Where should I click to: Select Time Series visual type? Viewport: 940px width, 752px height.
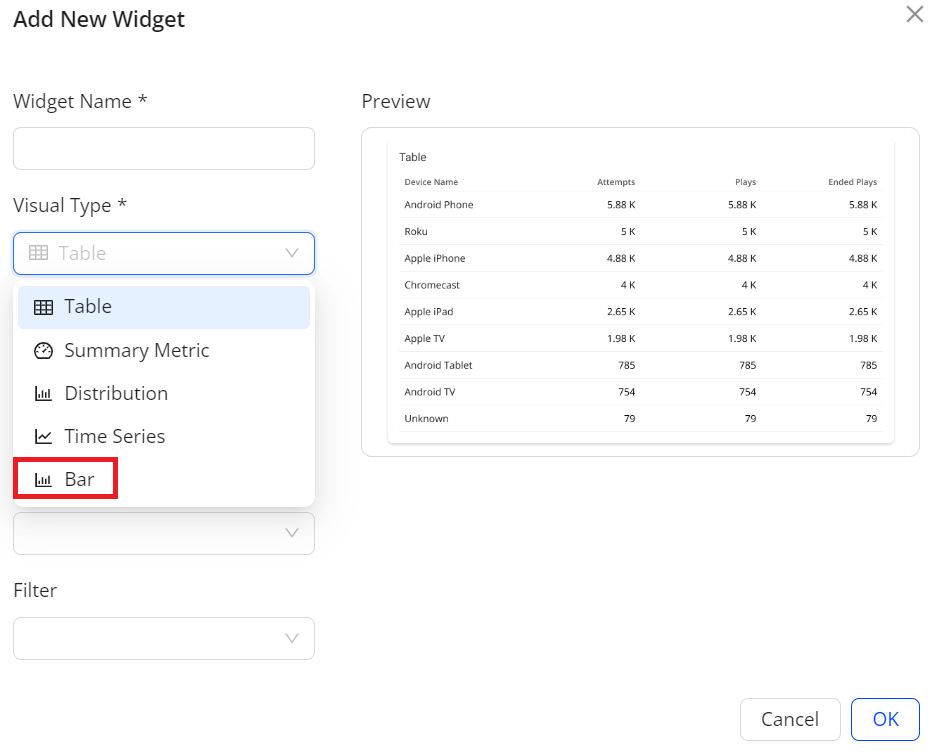click(x=164, y=437)
